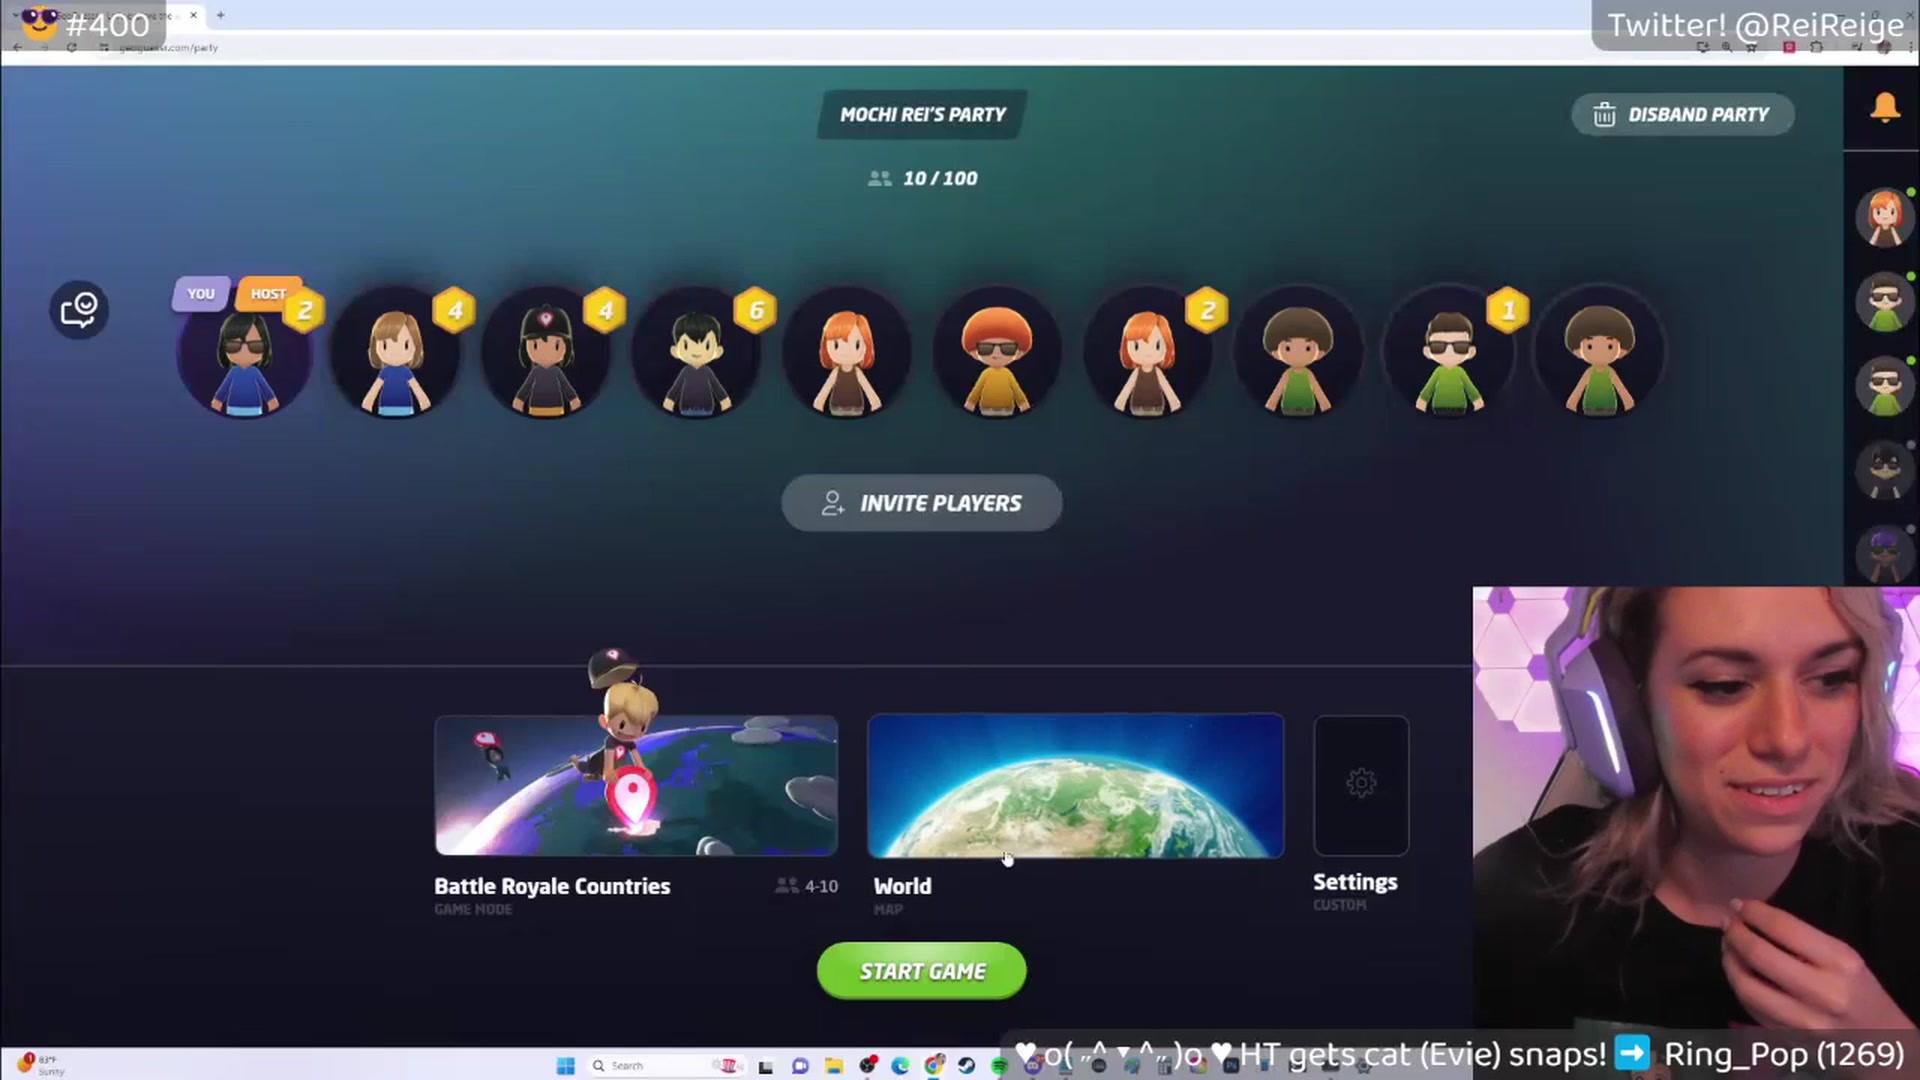The image size is (1920, 1080).
Task: Close the current browser tab
Action: pos(193,15)
